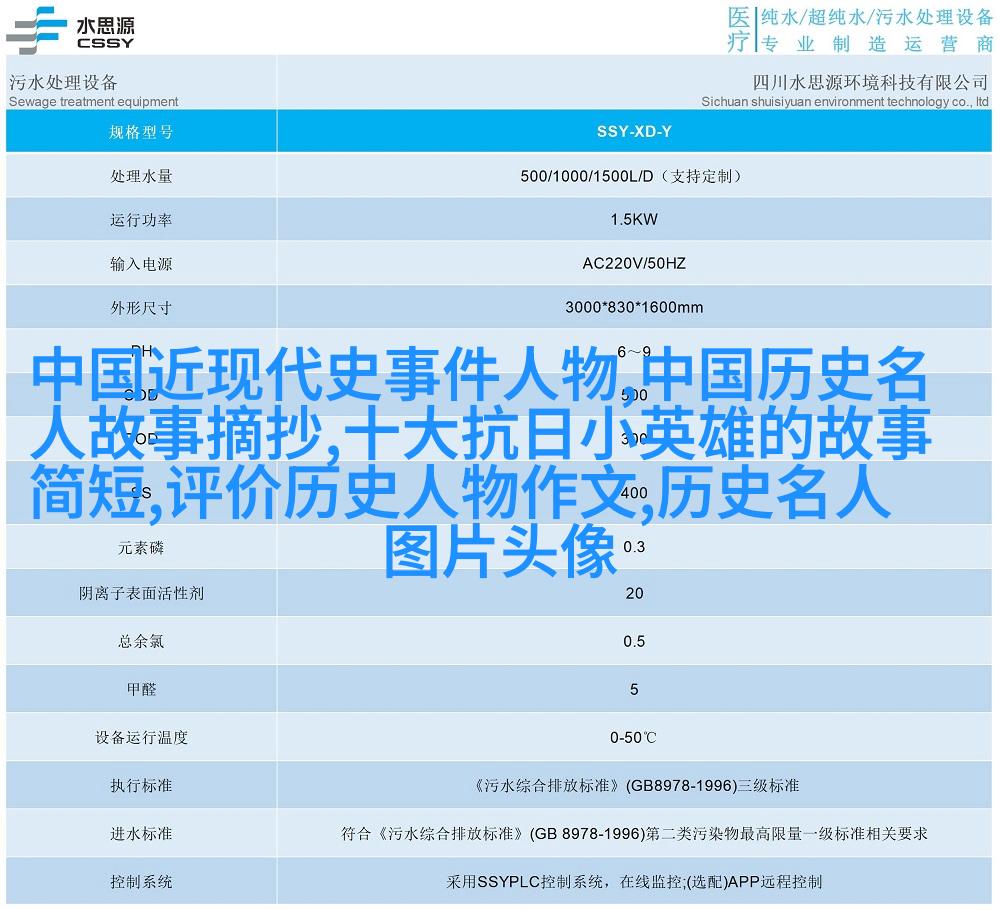This screenshot has width=1000, height=910.
Task: Select the value AC220V/50HZ
Action: [x=634, y=263]
